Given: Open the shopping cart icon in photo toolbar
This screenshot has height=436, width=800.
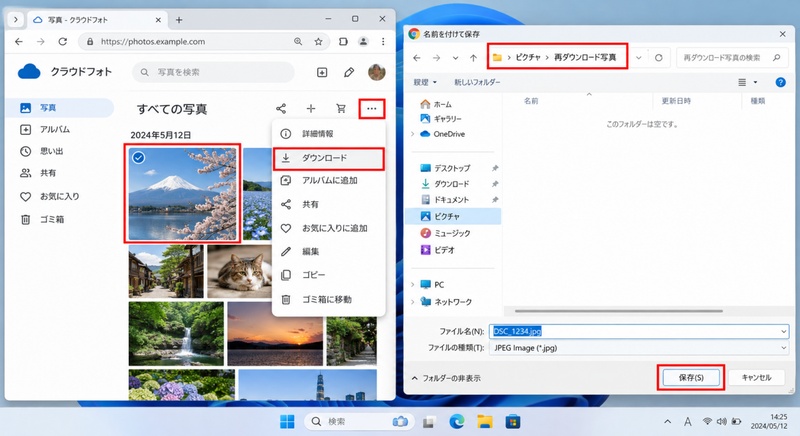Looking at the screenshot, I should 341,109.
